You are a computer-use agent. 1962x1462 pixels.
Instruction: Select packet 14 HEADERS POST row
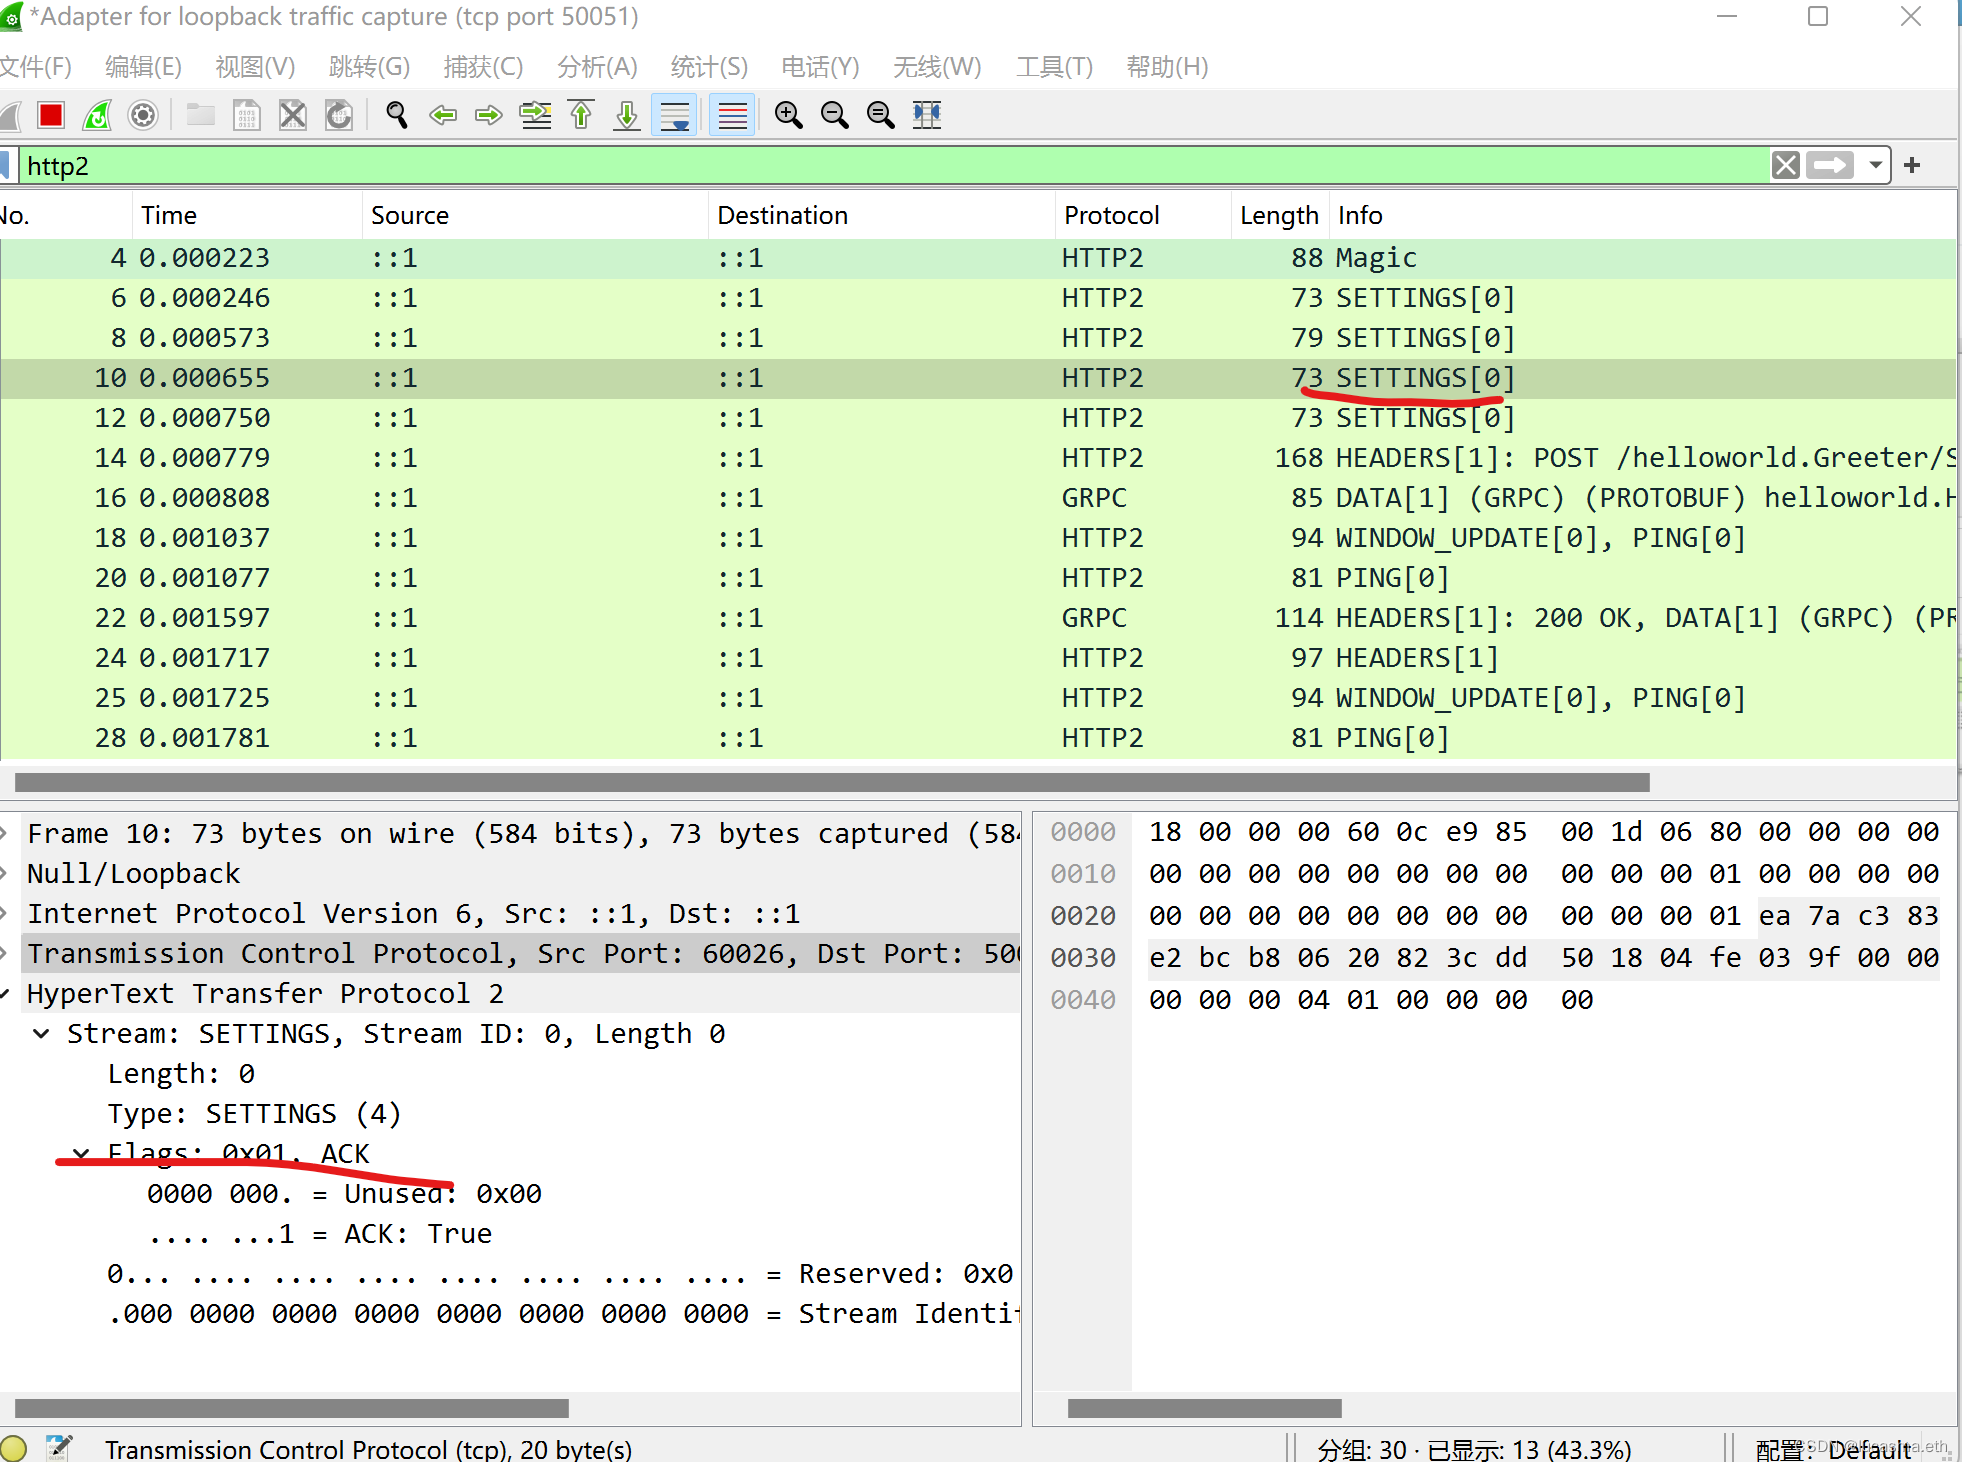pos(978,458)
